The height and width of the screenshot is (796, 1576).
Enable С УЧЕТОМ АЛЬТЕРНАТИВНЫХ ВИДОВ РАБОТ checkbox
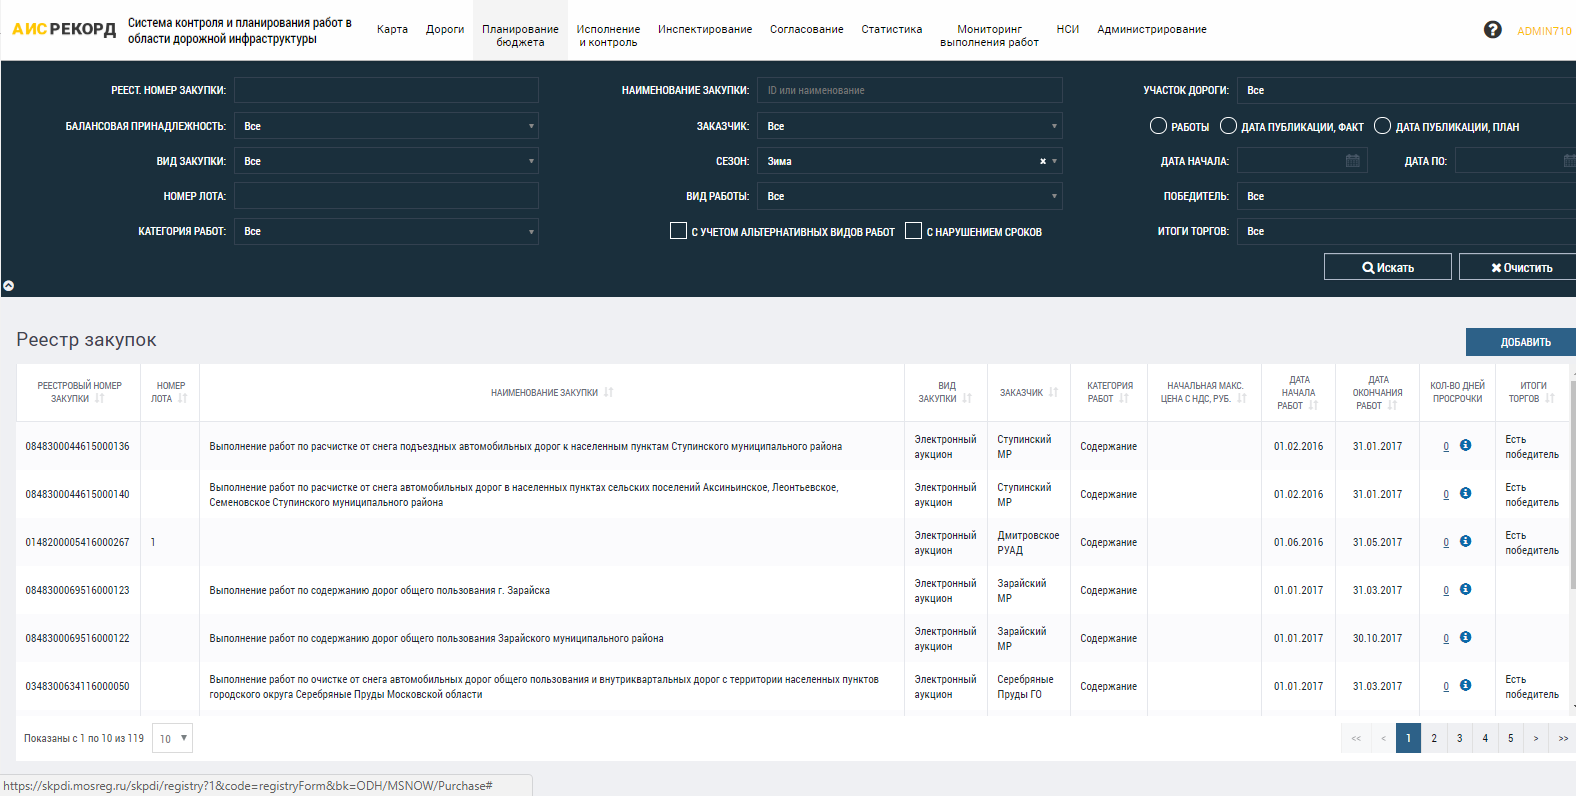[x=678, y=231]
